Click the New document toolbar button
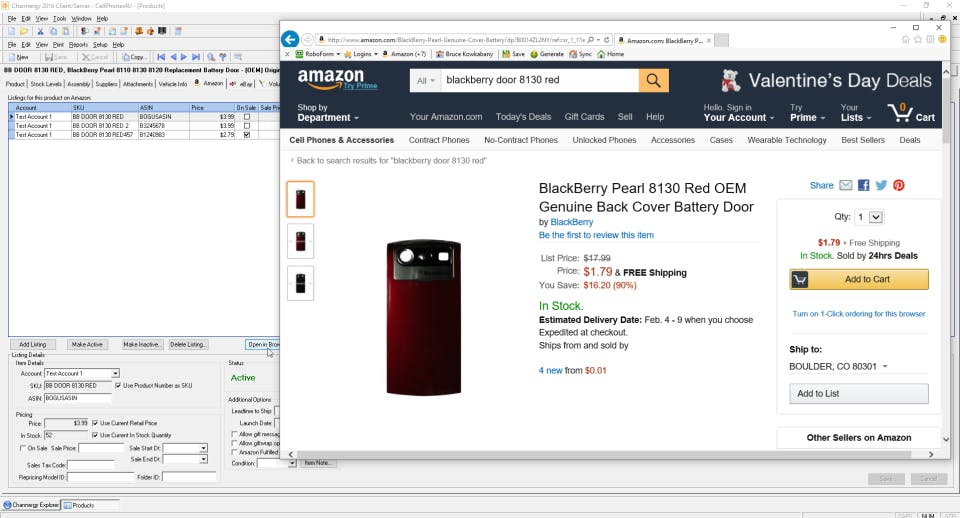 [19, 57]
